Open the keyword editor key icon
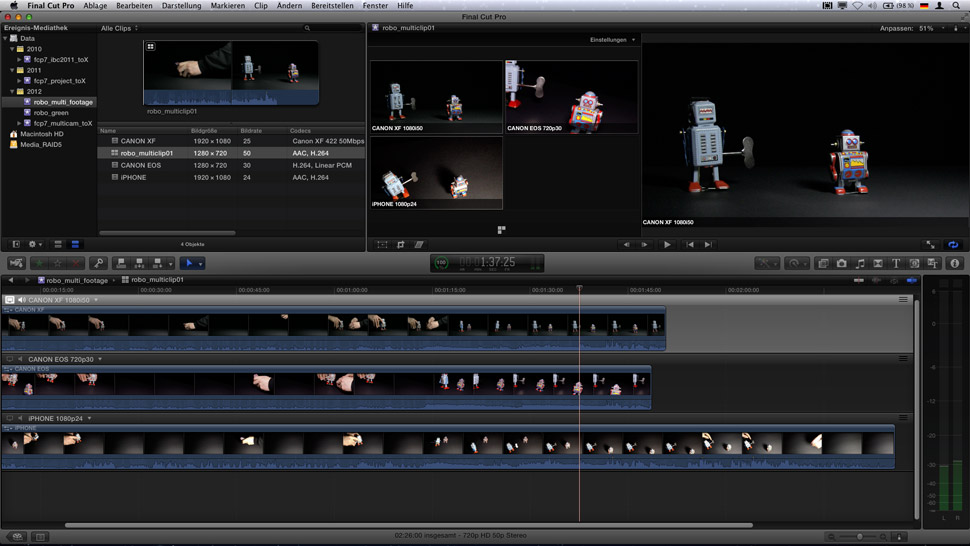The image size is (970, 546). (98, 263)
